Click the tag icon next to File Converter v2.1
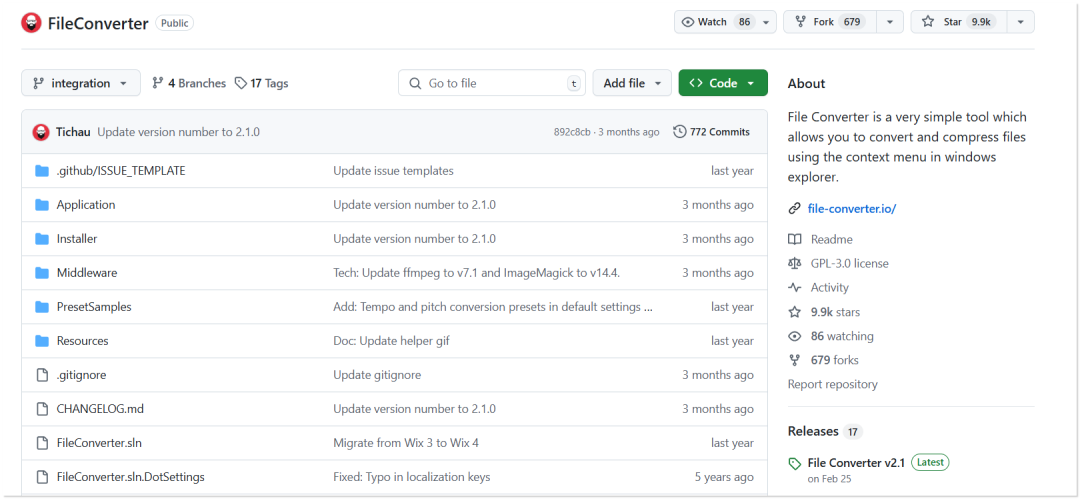Screen dimensions: 1080x499 click(x=795, y=463)
